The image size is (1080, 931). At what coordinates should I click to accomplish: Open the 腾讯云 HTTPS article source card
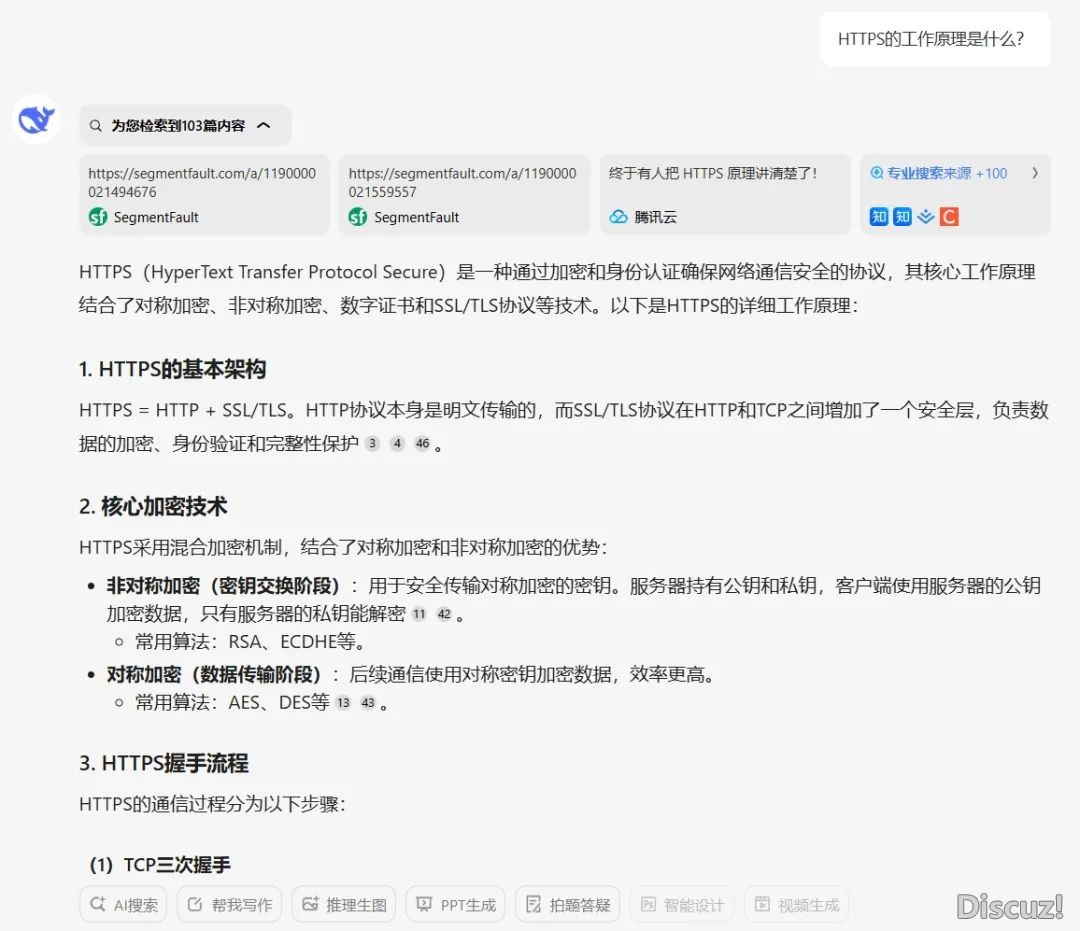(725, 194)
